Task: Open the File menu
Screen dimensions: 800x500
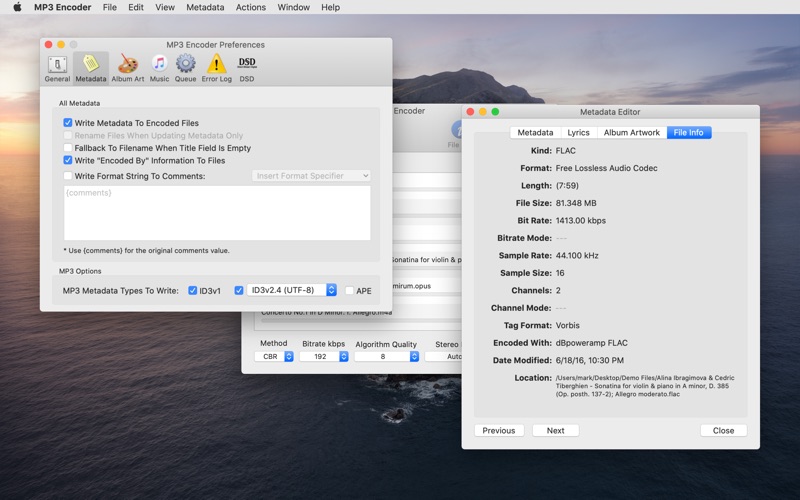Action: coord(110,7)
